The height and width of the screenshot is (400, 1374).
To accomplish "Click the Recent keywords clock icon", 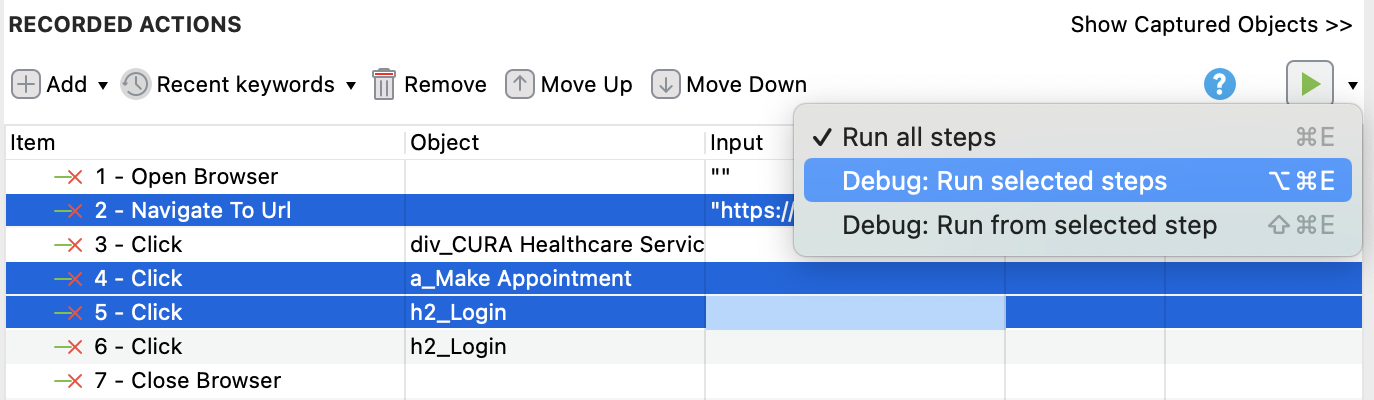I will click(135, 85).
